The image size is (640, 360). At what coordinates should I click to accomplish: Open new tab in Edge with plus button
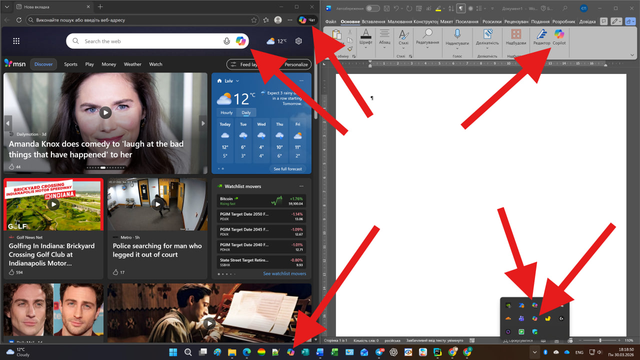[100, 7]
